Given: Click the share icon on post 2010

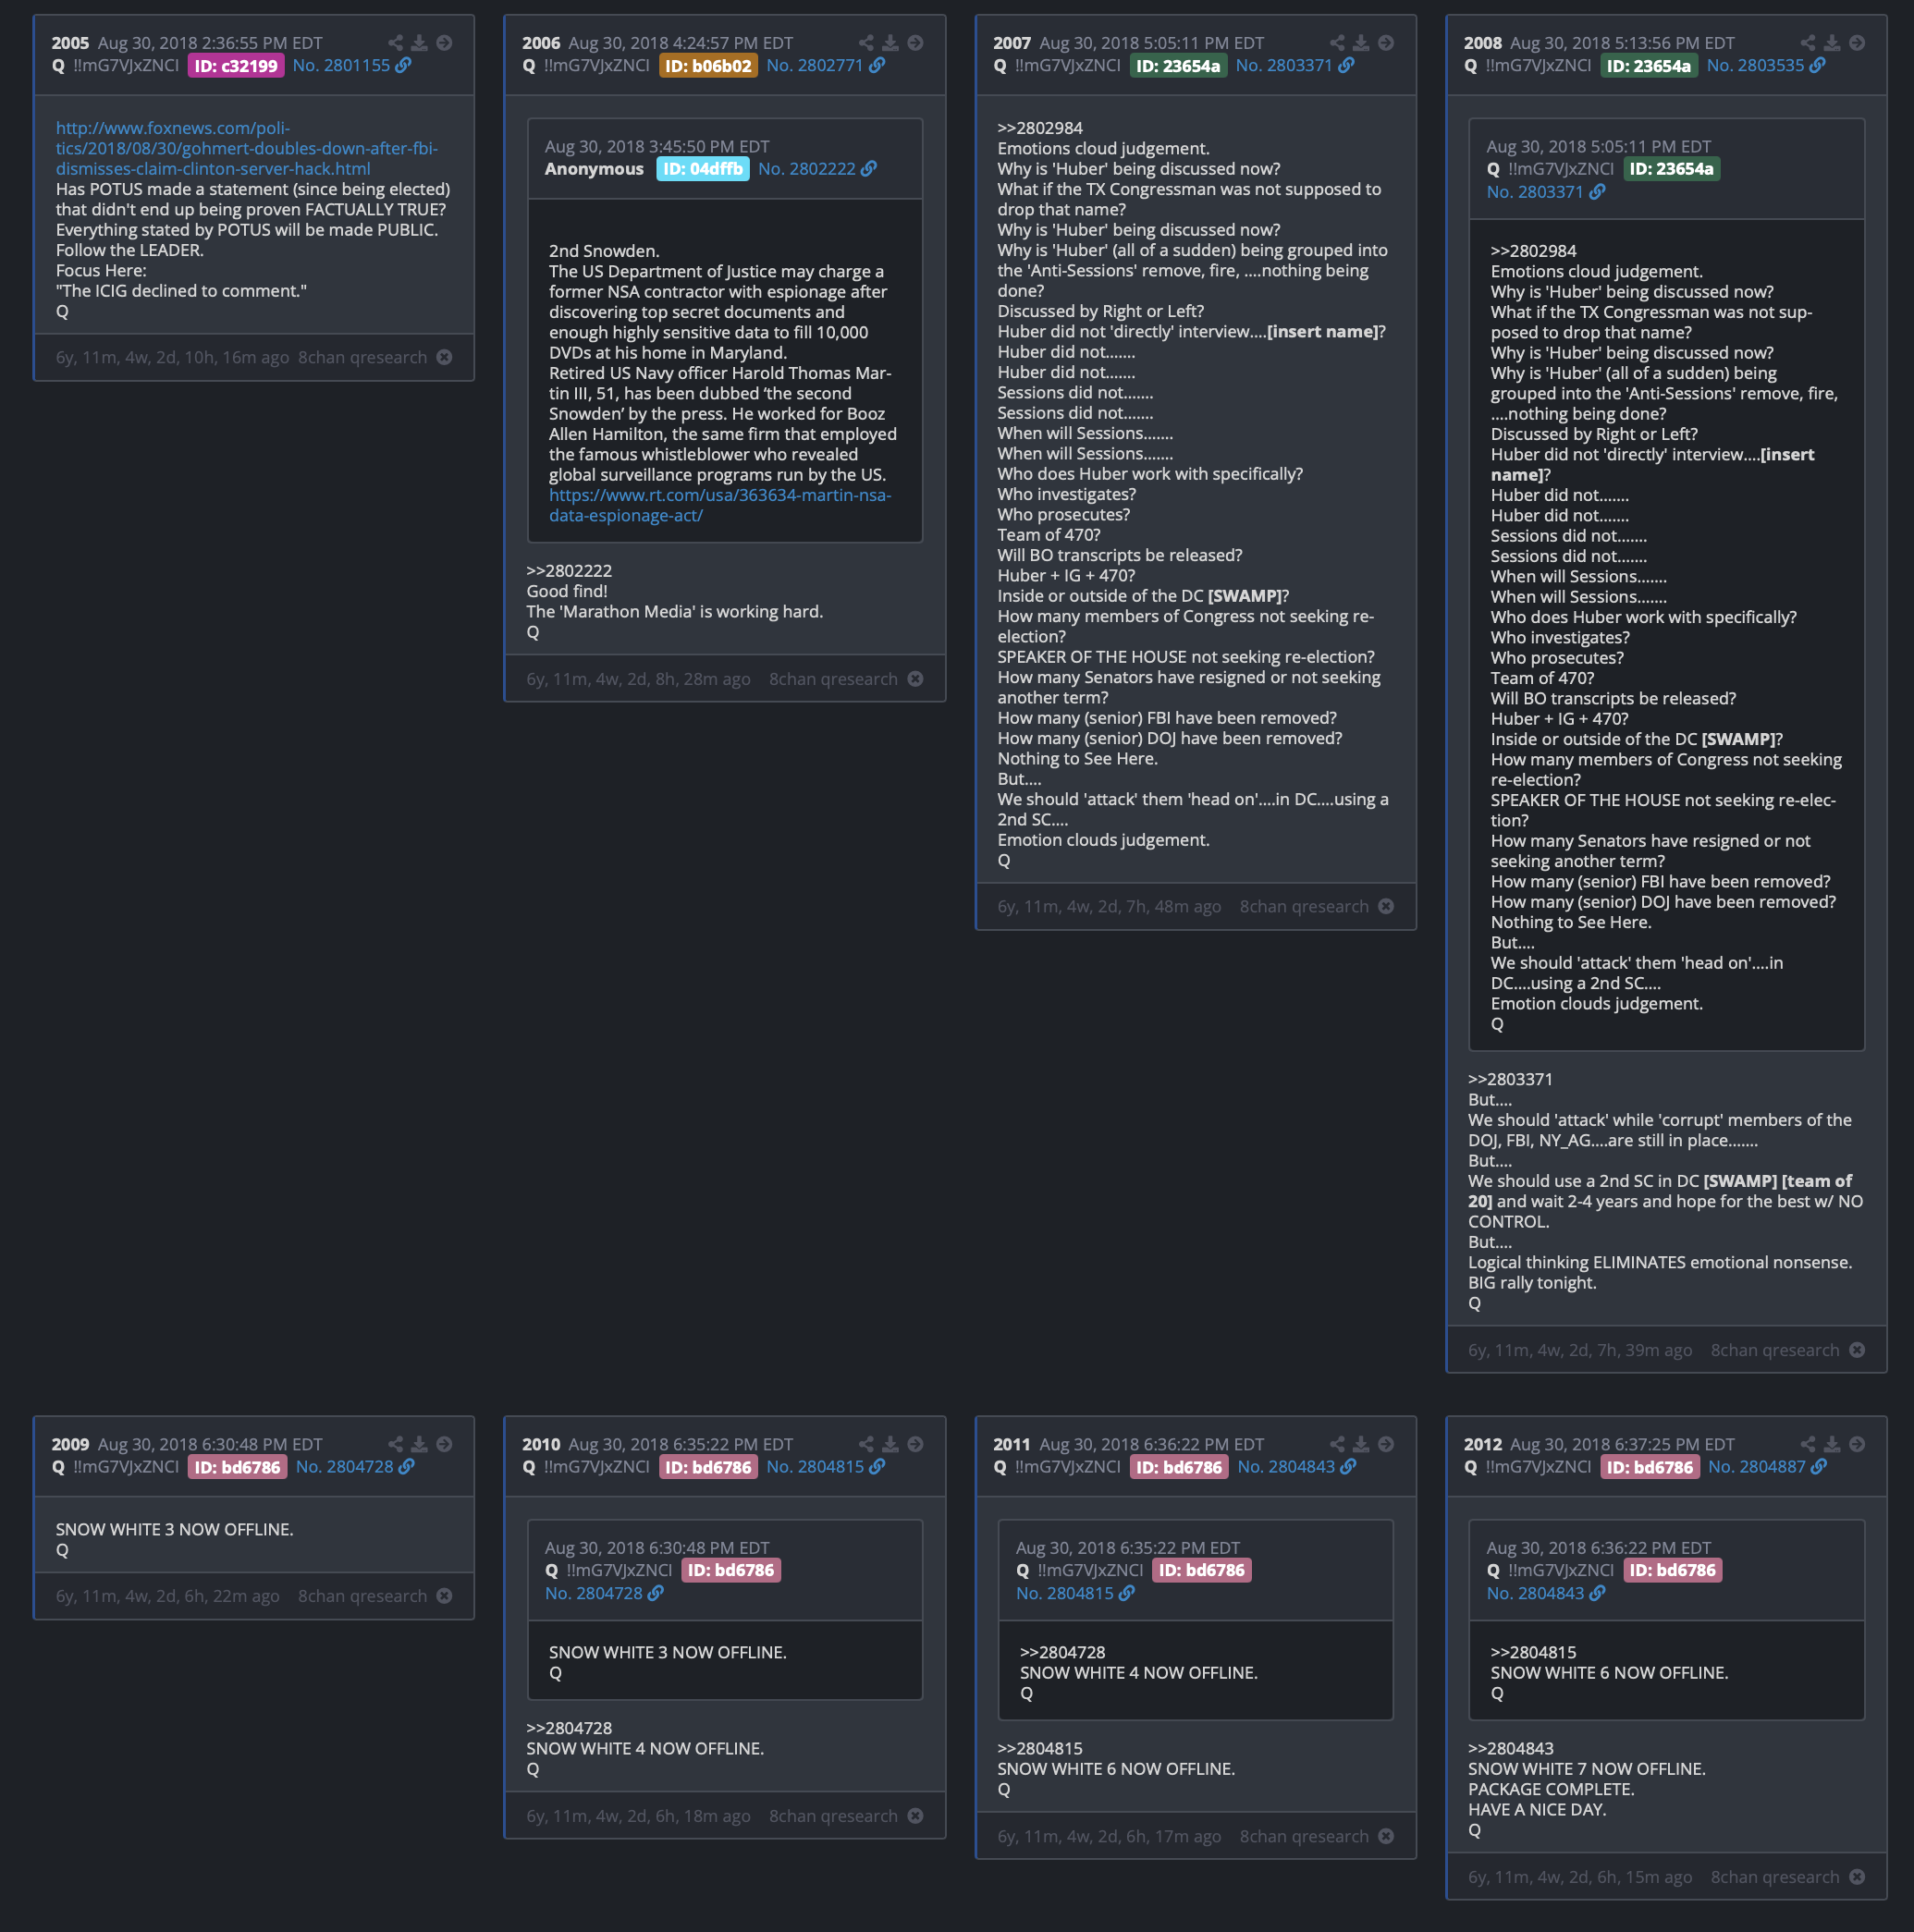Looking at the screenshot, I should point(866,1444).
